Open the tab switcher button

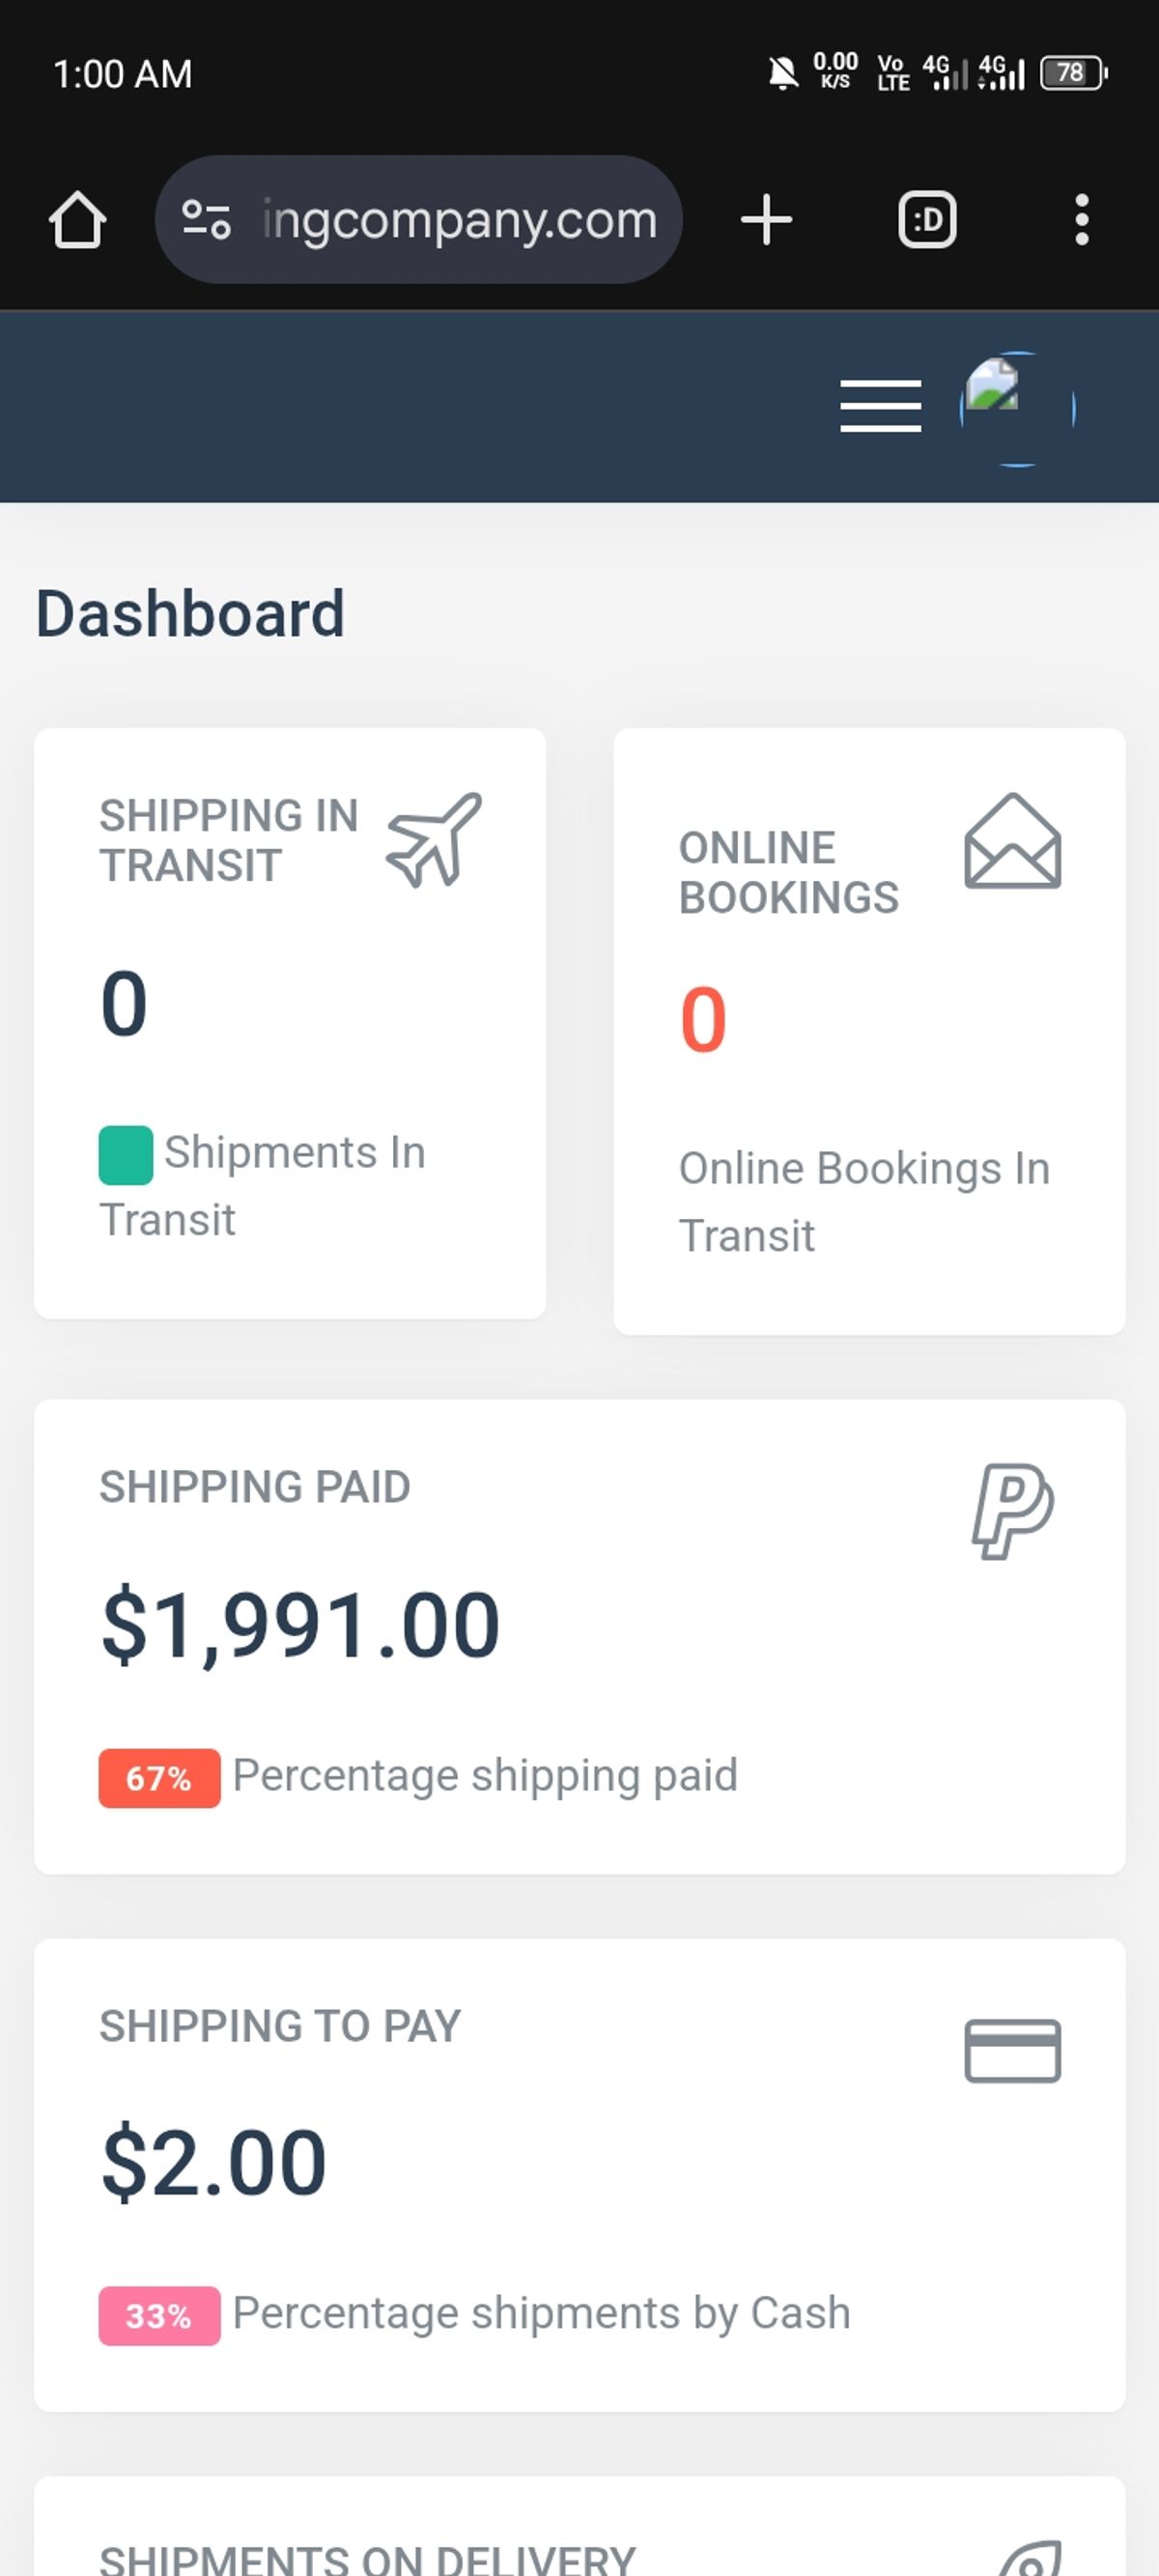pyautogui.click(x=927, y=219)
